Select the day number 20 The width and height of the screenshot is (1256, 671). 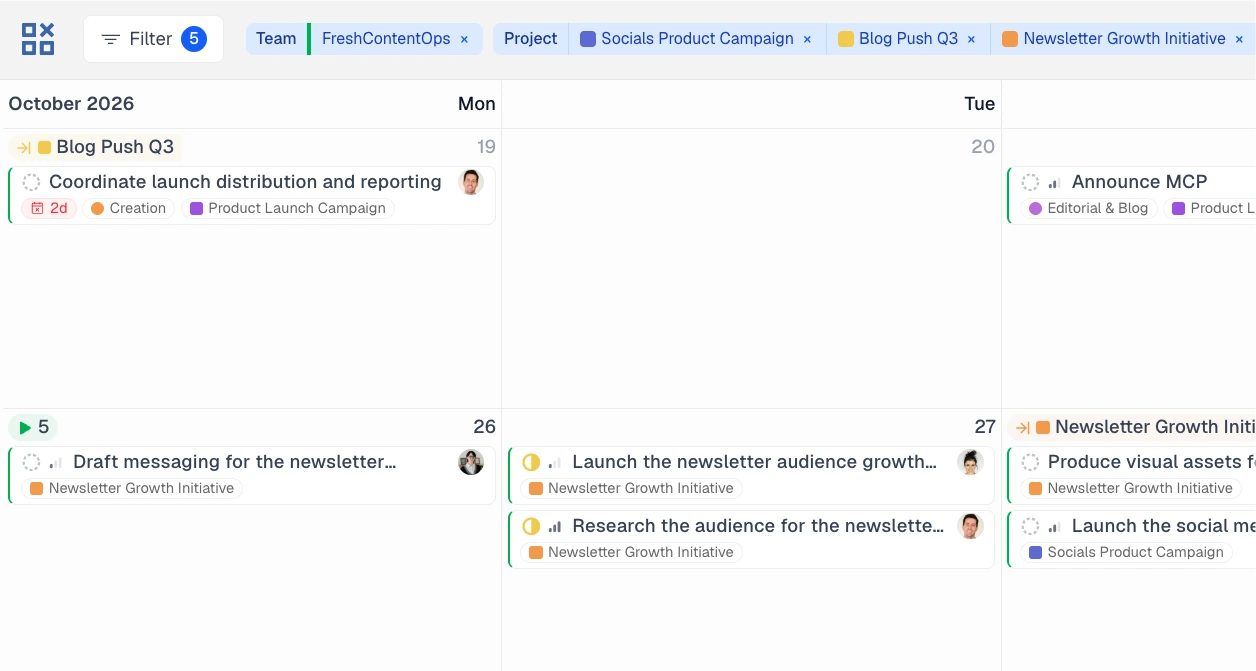pos(983,147)
